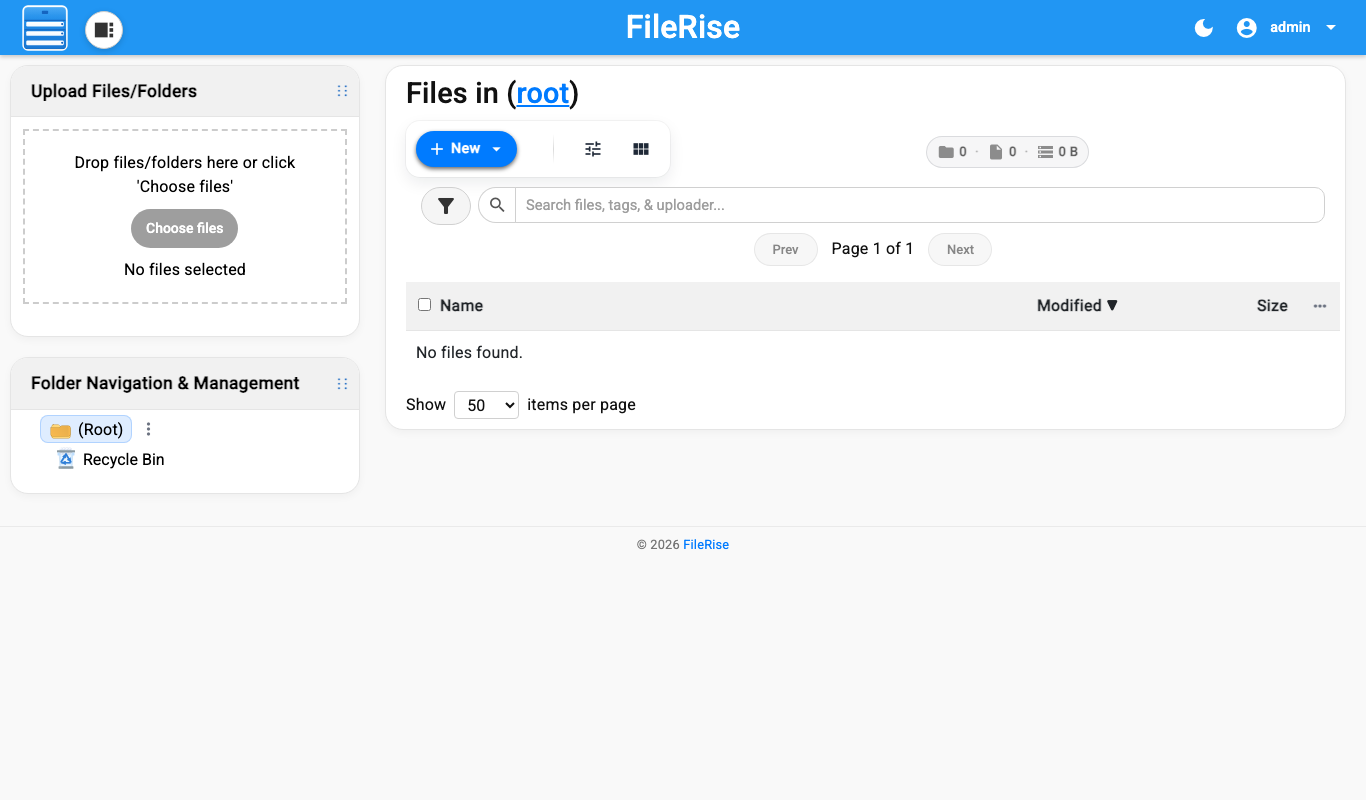This screenshot has height=800, width=1366.
Task: Sort by the Modified column header
Action: pyautogui.click(x=1077, y=306)
